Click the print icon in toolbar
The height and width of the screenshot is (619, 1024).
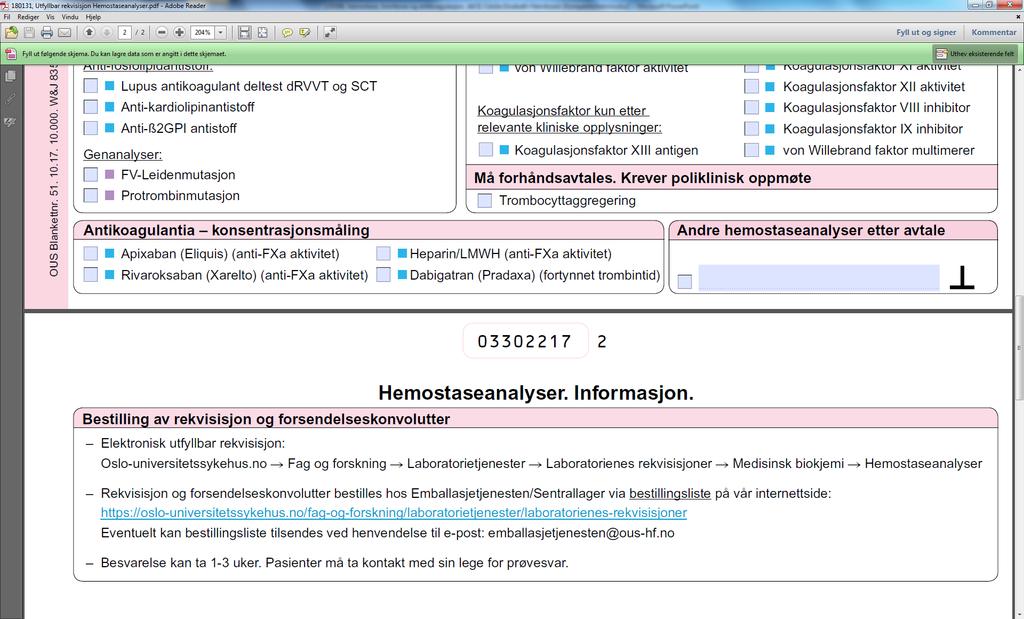click(x=46, y=32)
